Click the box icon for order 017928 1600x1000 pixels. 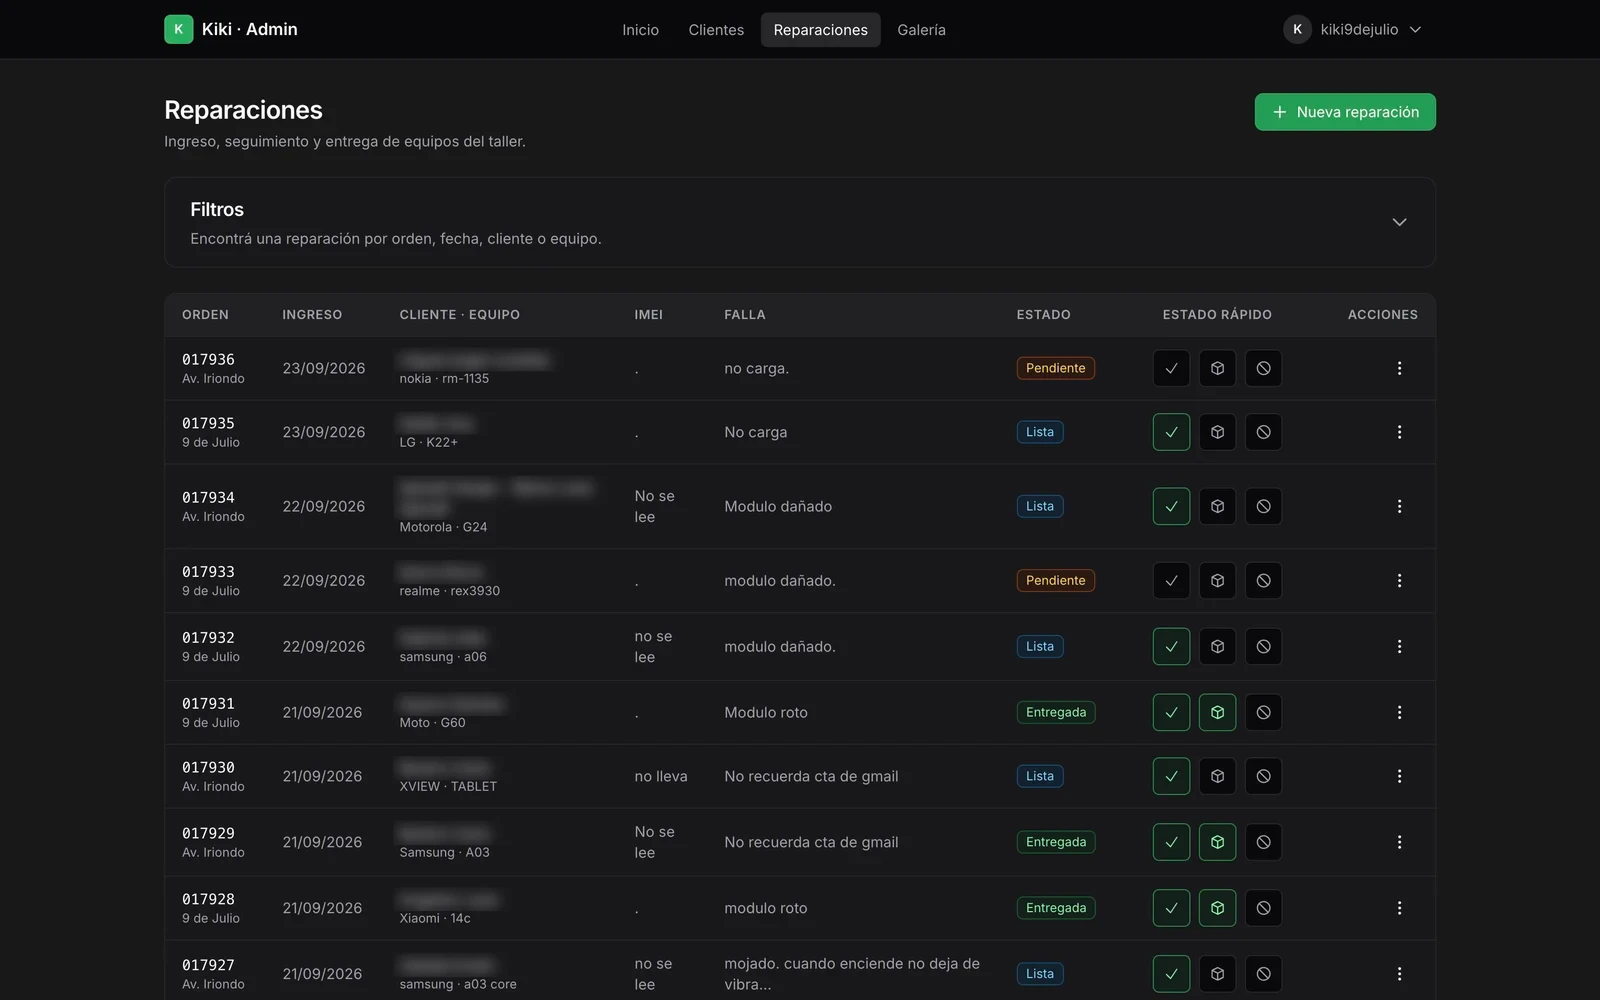[1217, 908]
